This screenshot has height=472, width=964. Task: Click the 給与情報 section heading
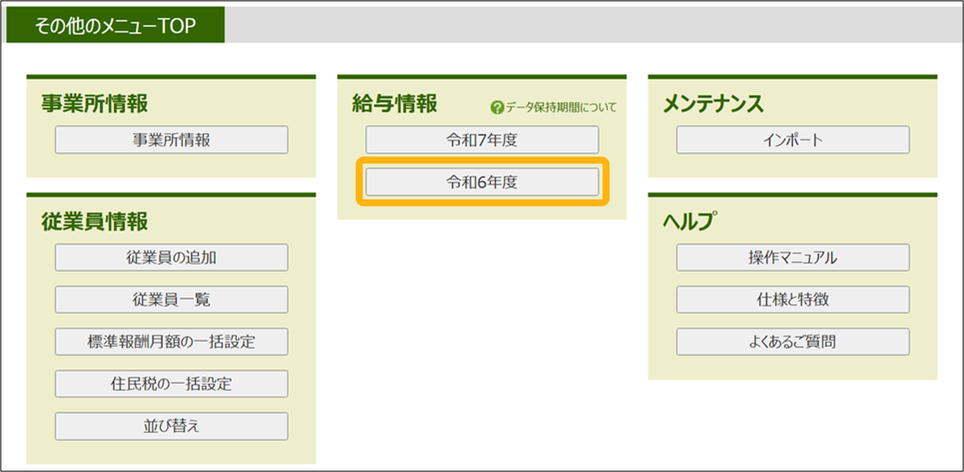pos(394,103)
